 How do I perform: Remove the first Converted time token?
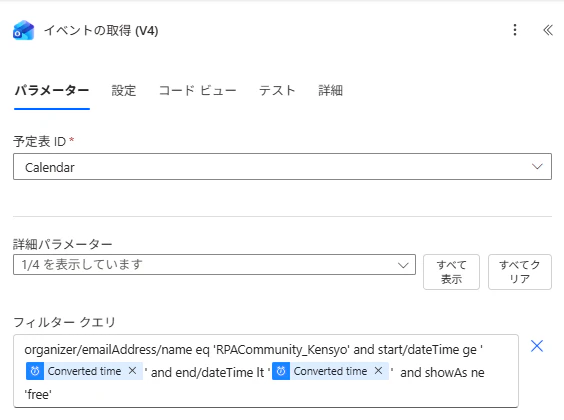[x=132, y=371]
